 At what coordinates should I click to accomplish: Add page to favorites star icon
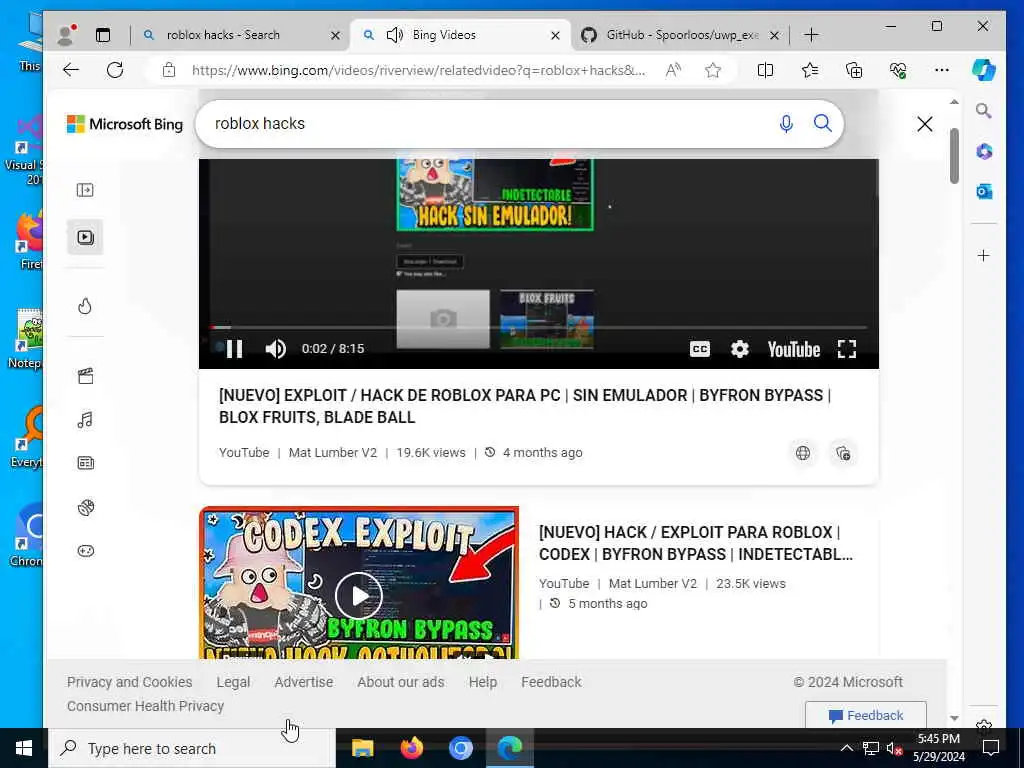713,70
